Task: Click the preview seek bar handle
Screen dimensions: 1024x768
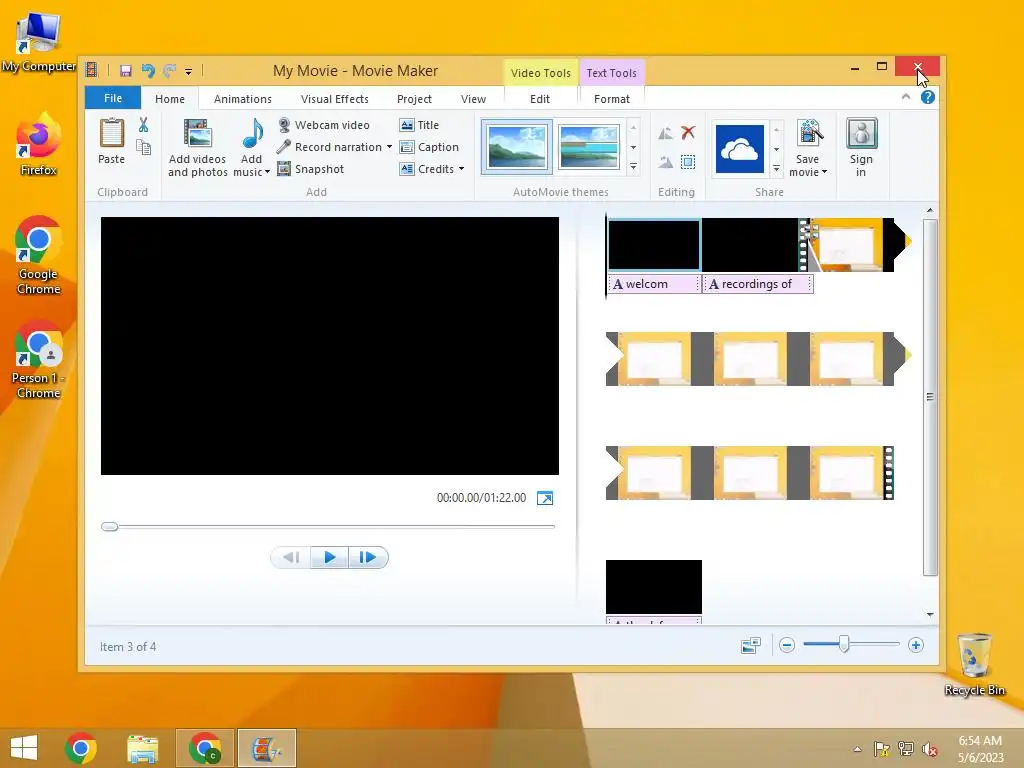Action: 110,527
